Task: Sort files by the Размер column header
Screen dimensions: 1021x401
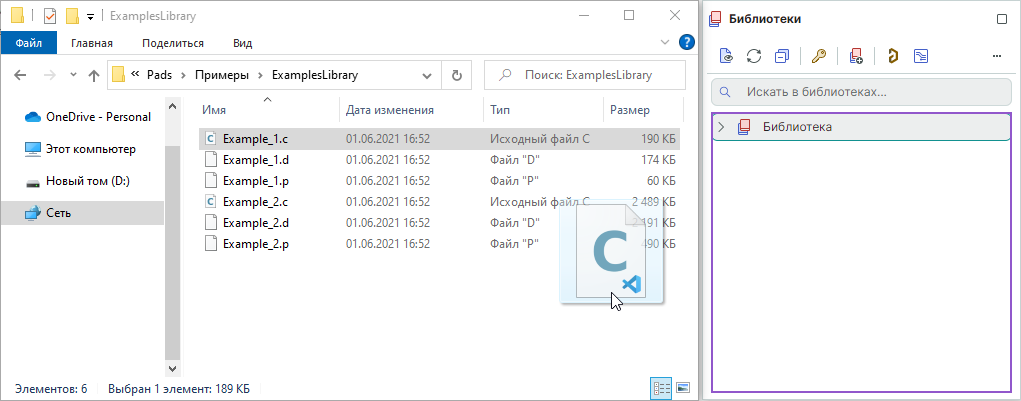Action: (630, 110)
